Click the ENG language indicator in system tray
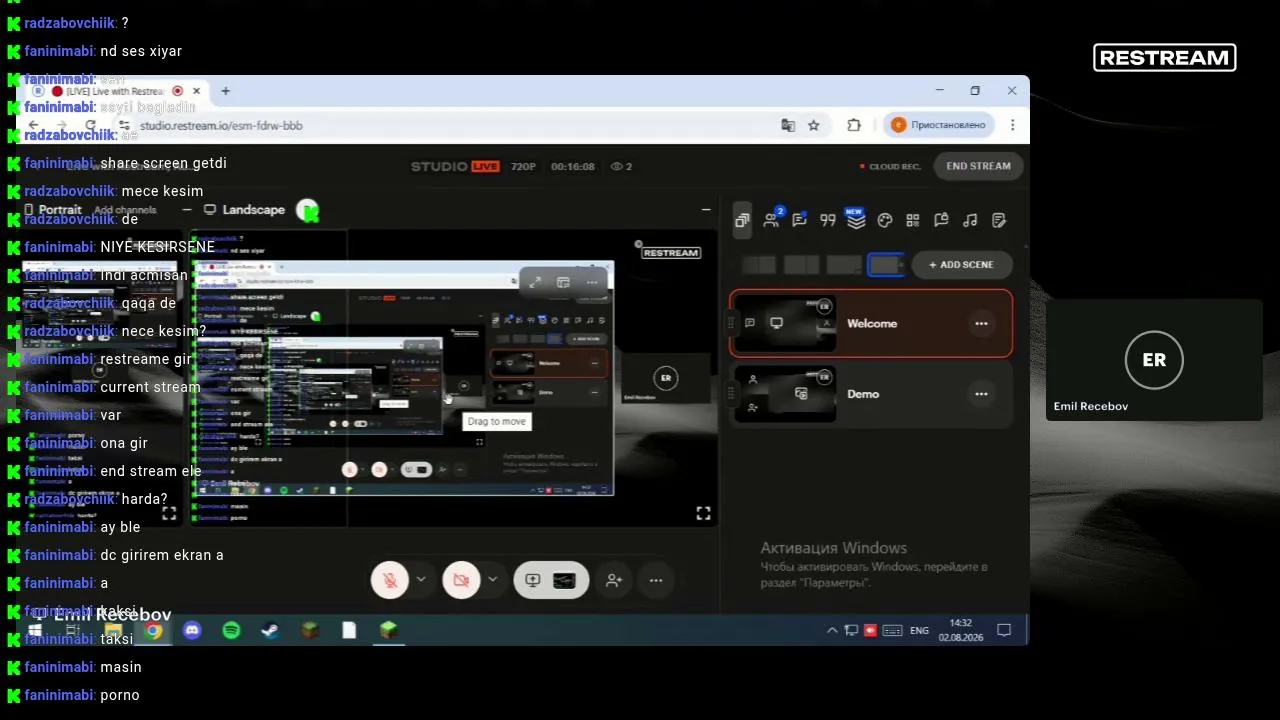This screenshot has width=1280, height=720. pyautogui.click(x=919, y=631)
